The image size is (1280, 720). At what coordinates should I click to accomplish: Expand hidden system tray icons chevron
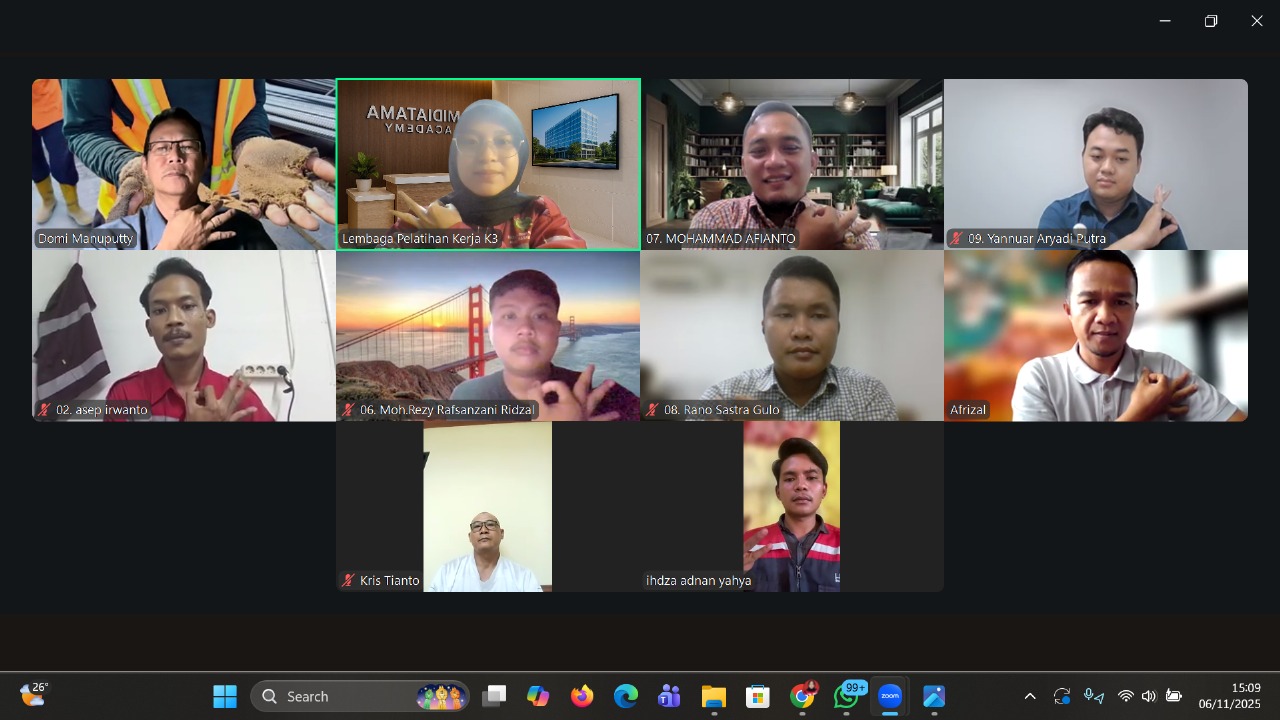pos(1030,696)
